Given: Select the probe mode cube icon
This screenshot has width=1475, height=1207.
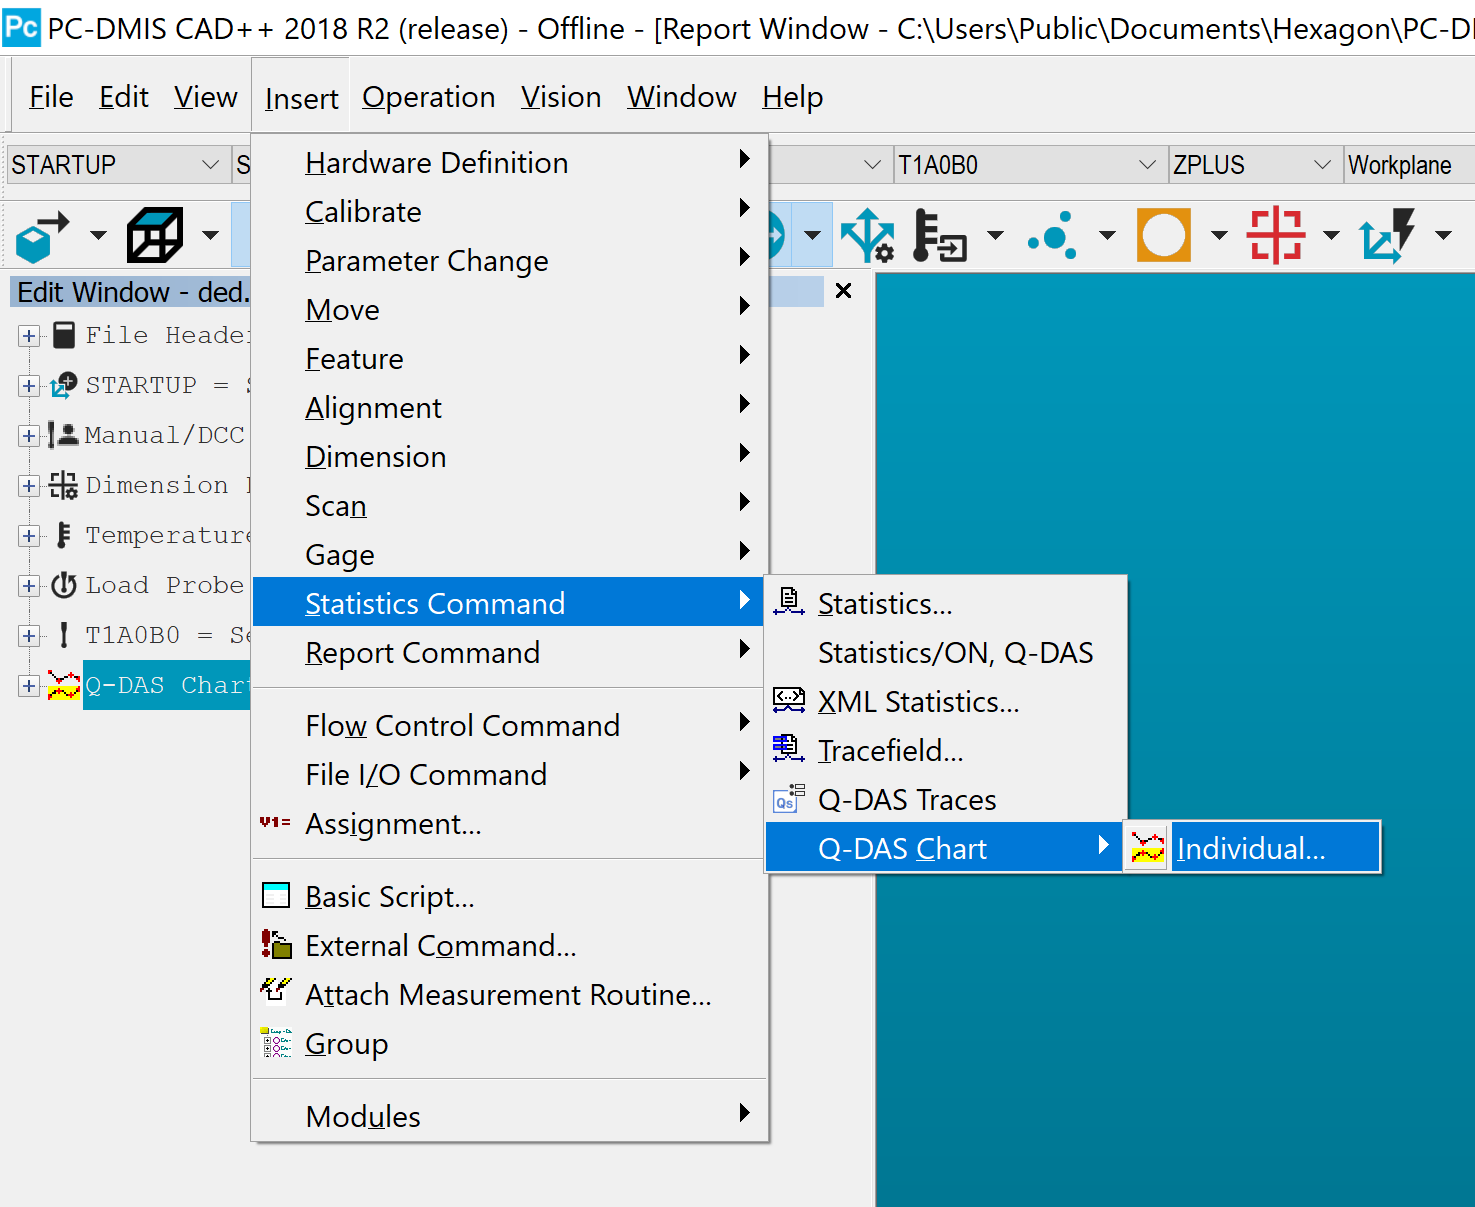Looking at the screenshot, I should [x=40, y=234].
